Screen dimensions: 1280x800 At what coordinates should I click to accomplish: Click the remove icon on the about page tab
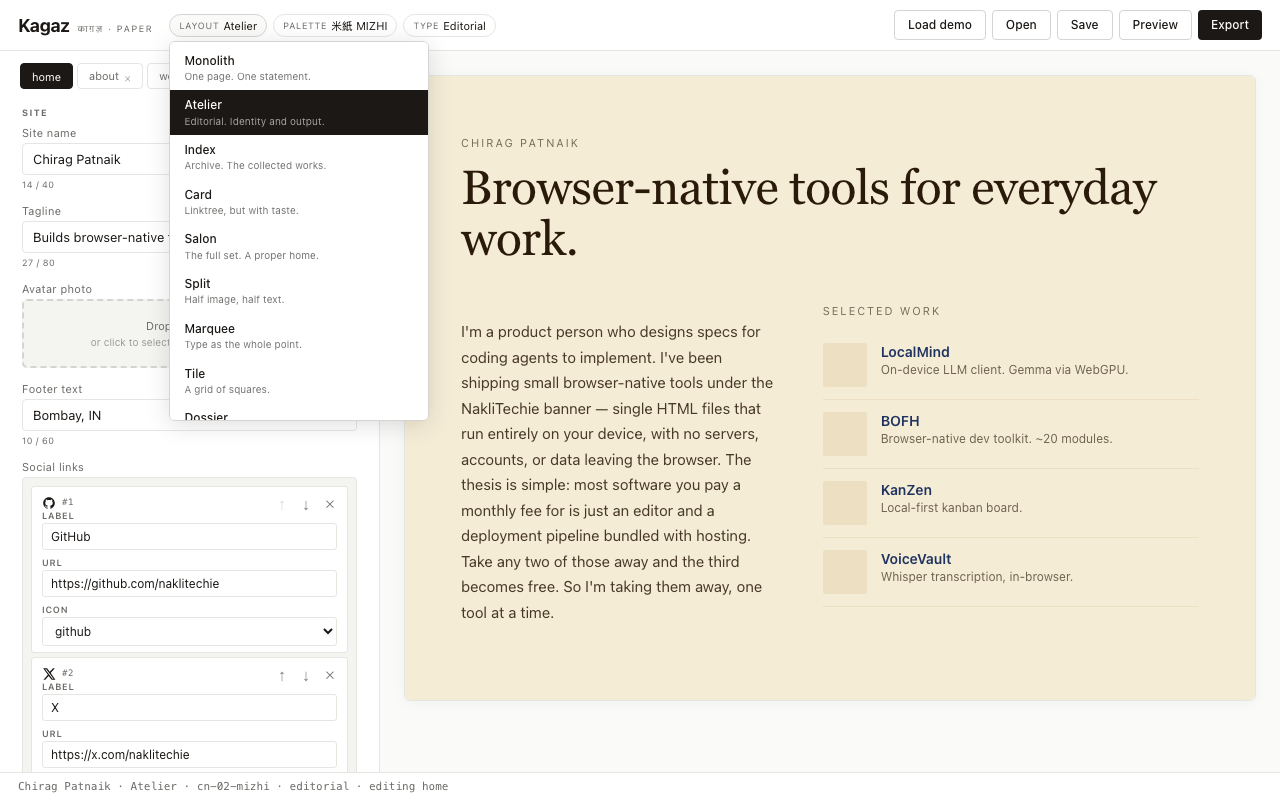(x=127, y=76)
